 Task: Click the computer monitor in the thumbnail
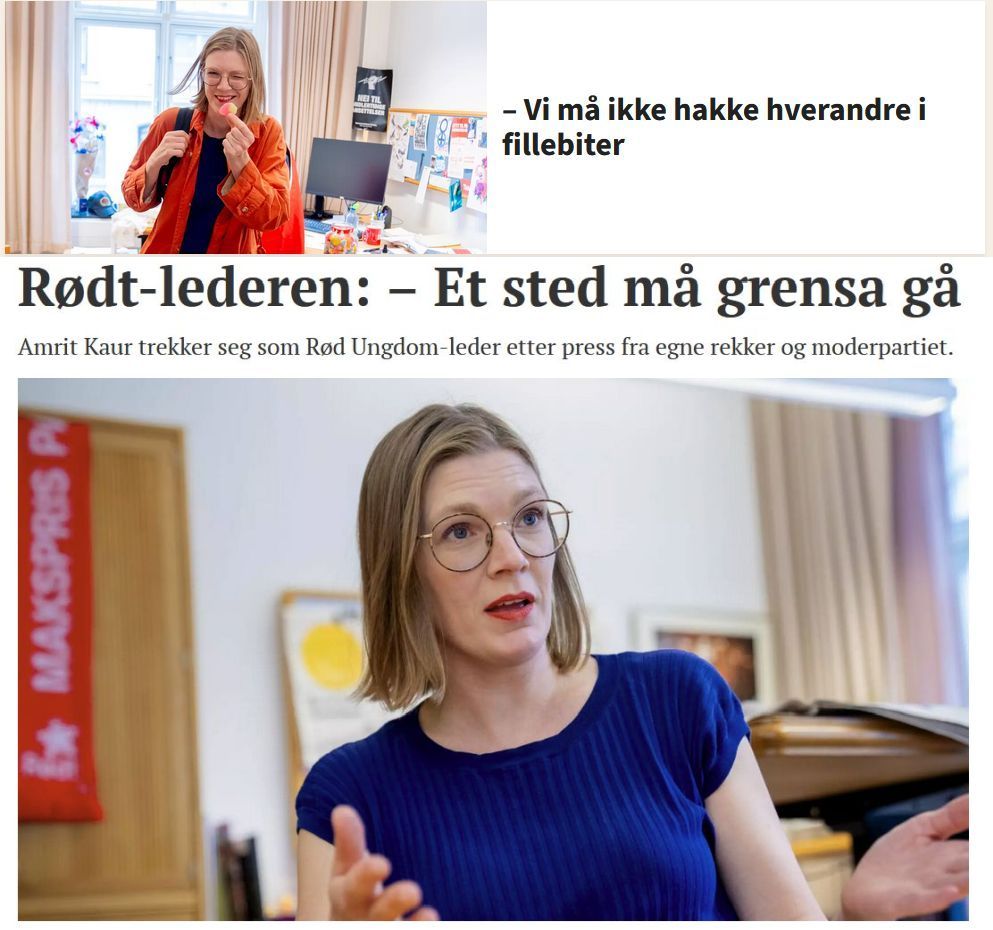348,172
